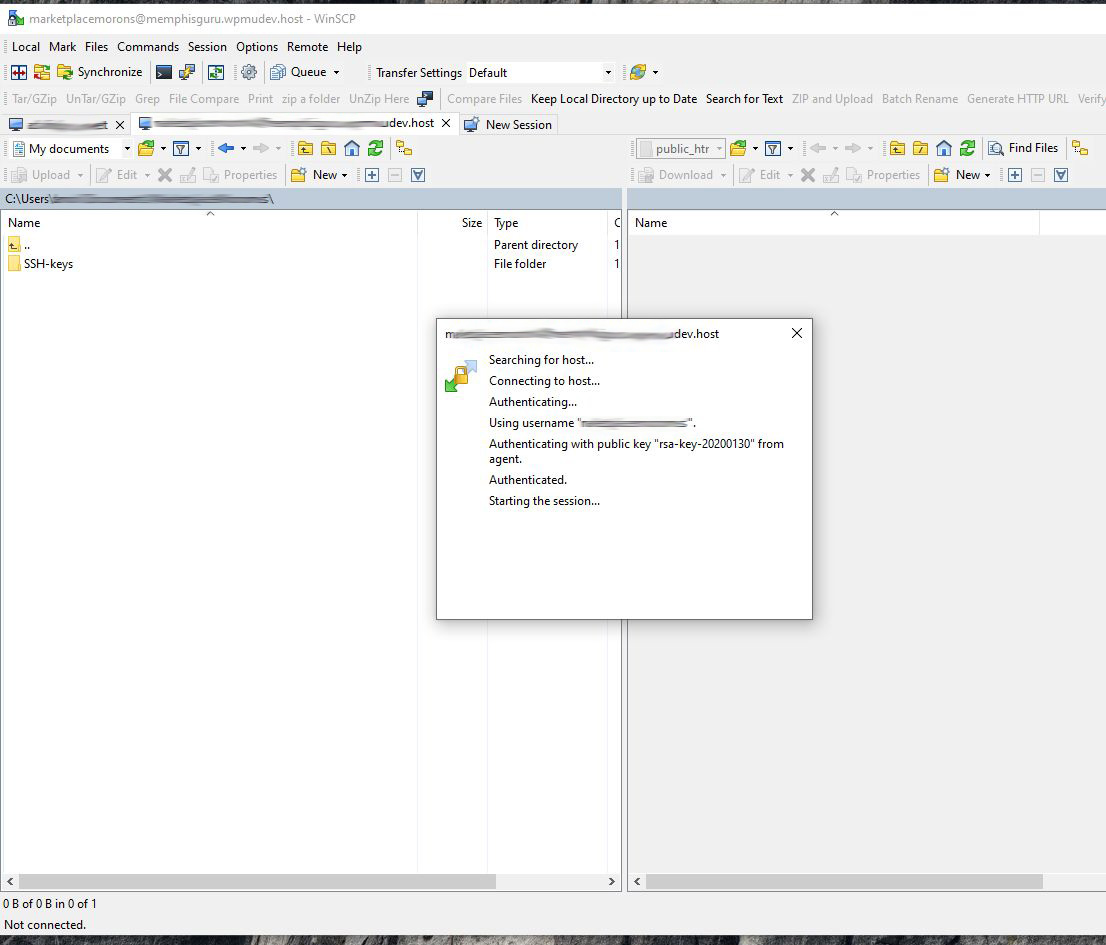Go to local parent directory icon
Screen dimensions: 1106x945
pos(305,148)
